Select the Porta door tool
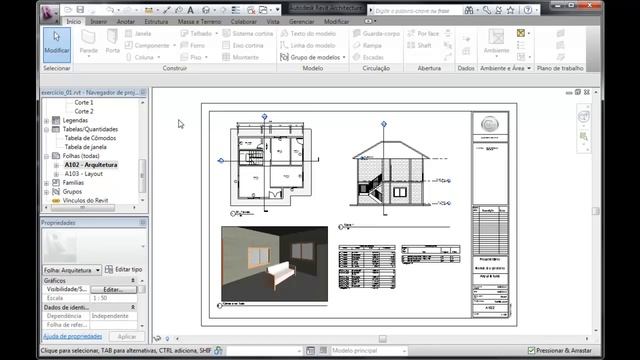This screenshot has height=360, width=640. click(x=112, y=42)
